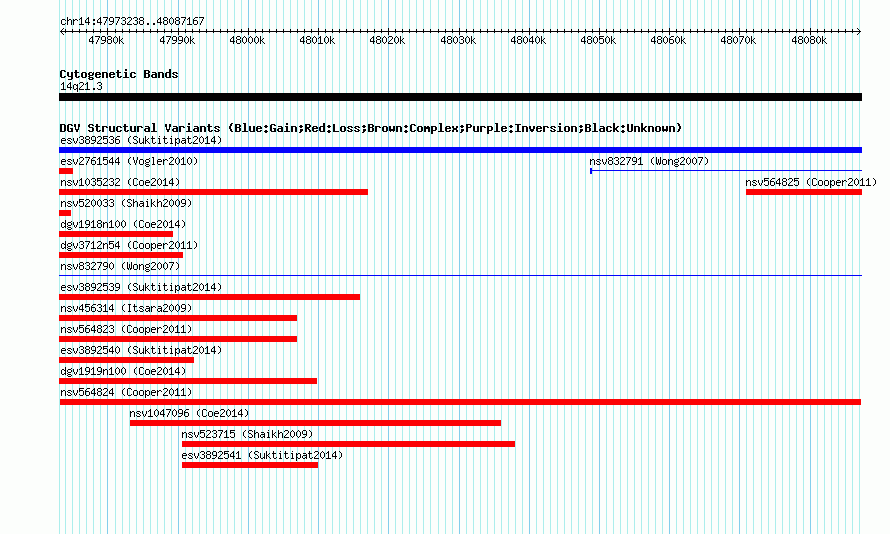Screen dimensions: 890x534
Task: Click the thin blue nsv832791 line
Action: tap(726, 171)
